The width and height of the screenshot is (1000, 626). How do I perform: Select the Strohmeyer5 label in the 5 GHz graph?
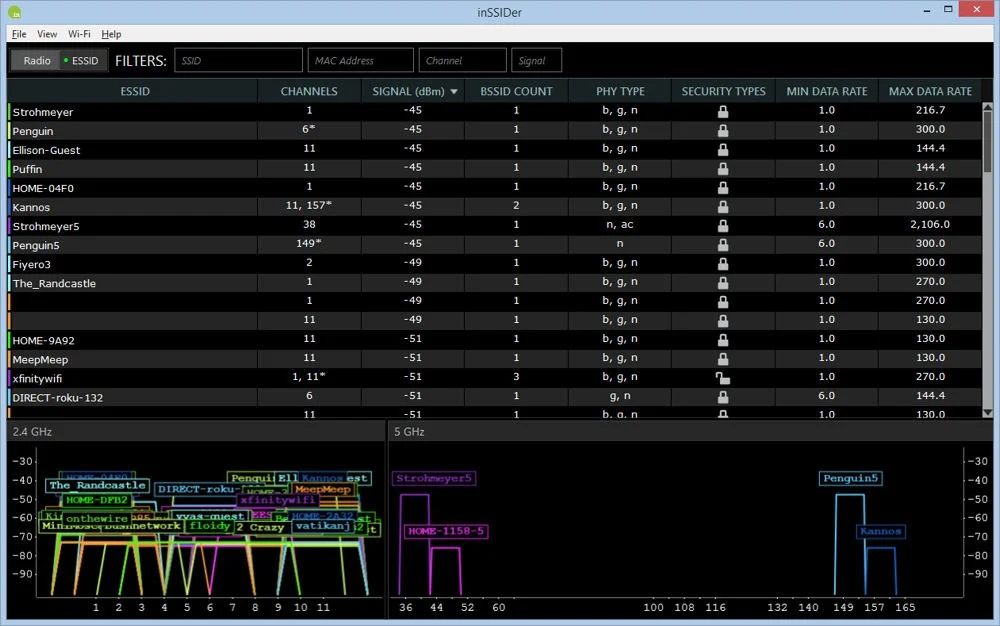click(x=434, y=478)
